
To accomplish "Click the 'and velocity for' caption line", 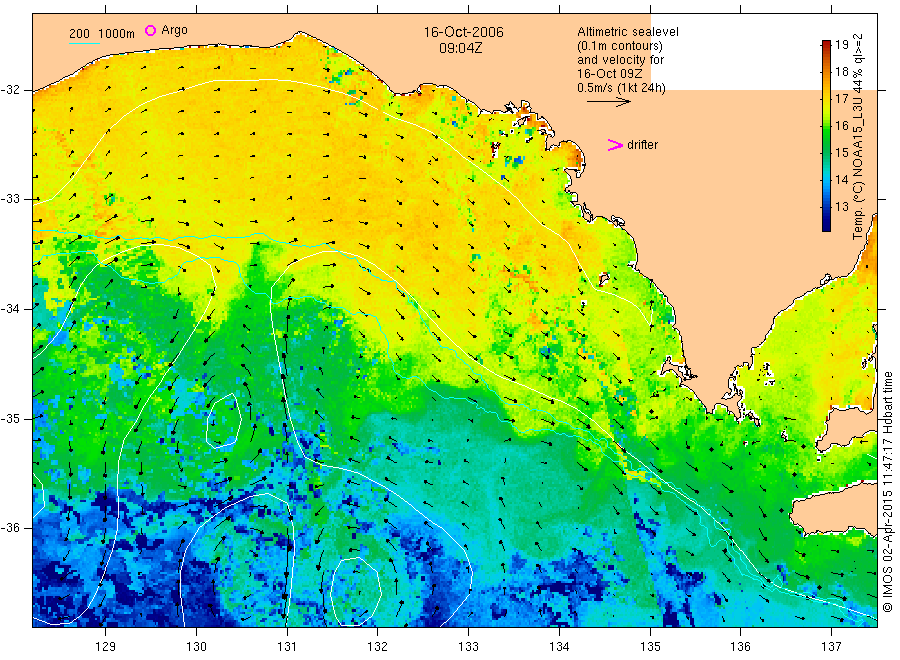I will pos(620,60).
